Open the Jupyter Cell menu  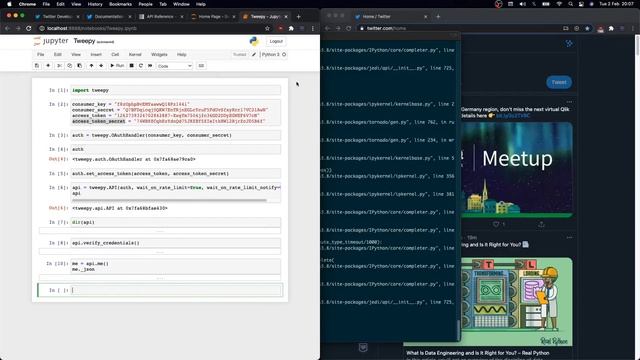click(115, 54)
